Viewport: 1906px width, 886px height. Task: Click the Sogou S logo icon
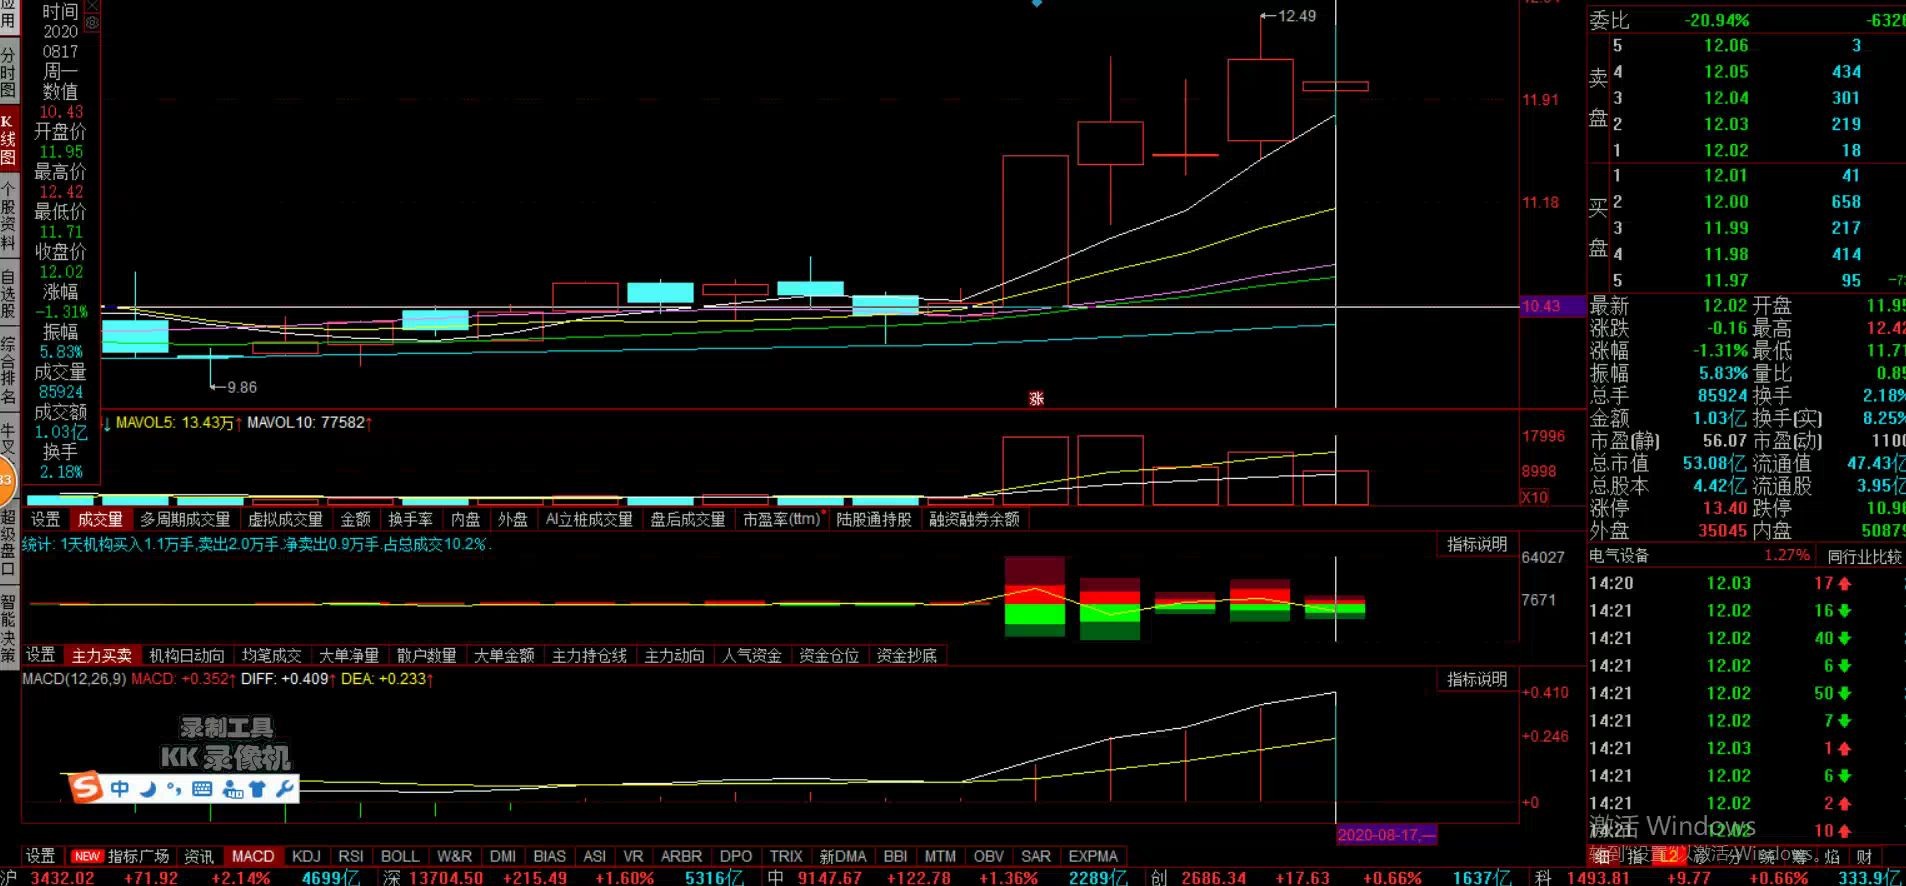pos(86,788)
